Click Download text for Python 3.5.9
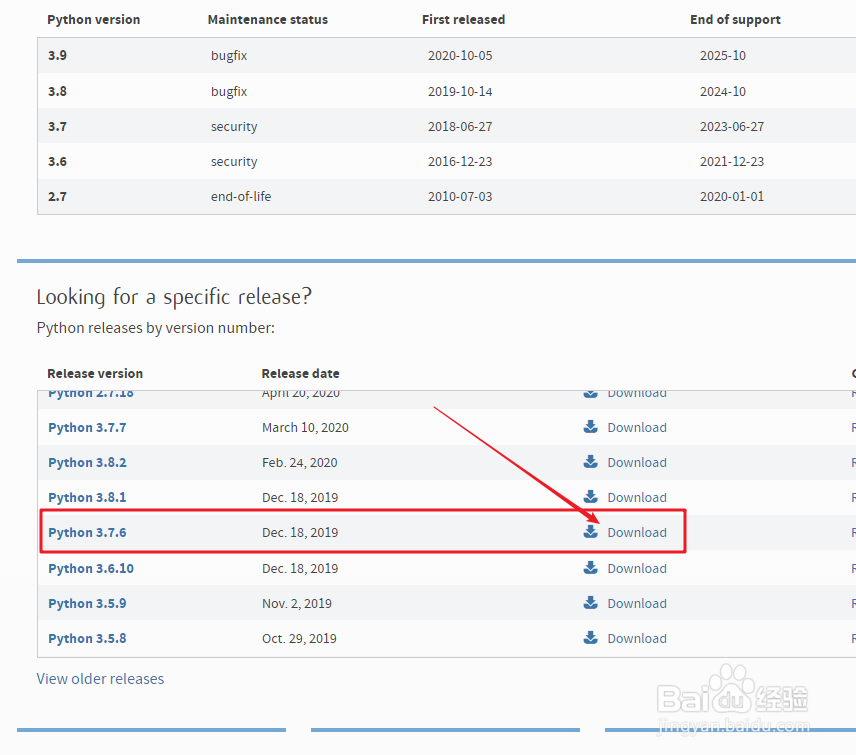The height and width of the screenshot is (755, 856). pyautogui.click(x=637, y=603)
